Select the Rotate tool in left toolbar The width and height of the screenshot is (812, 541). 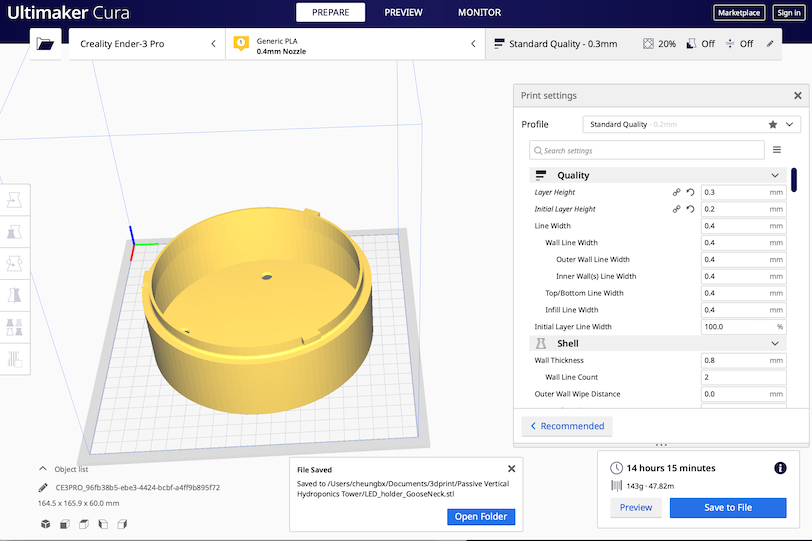pos(14,263)
